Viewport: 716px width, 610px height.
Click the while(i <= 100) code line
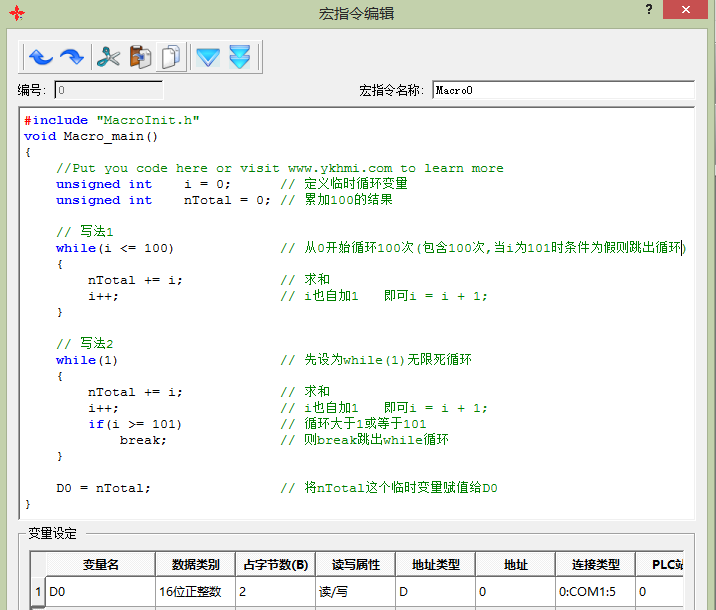tap(115, 248)
